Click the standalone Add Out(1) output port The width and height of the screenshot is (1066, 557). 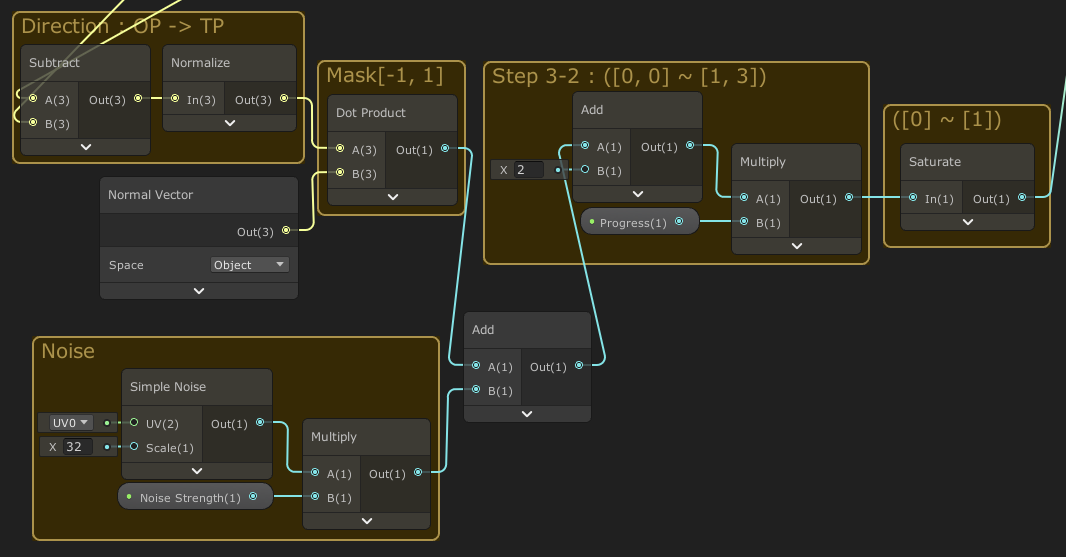(579, 365)
